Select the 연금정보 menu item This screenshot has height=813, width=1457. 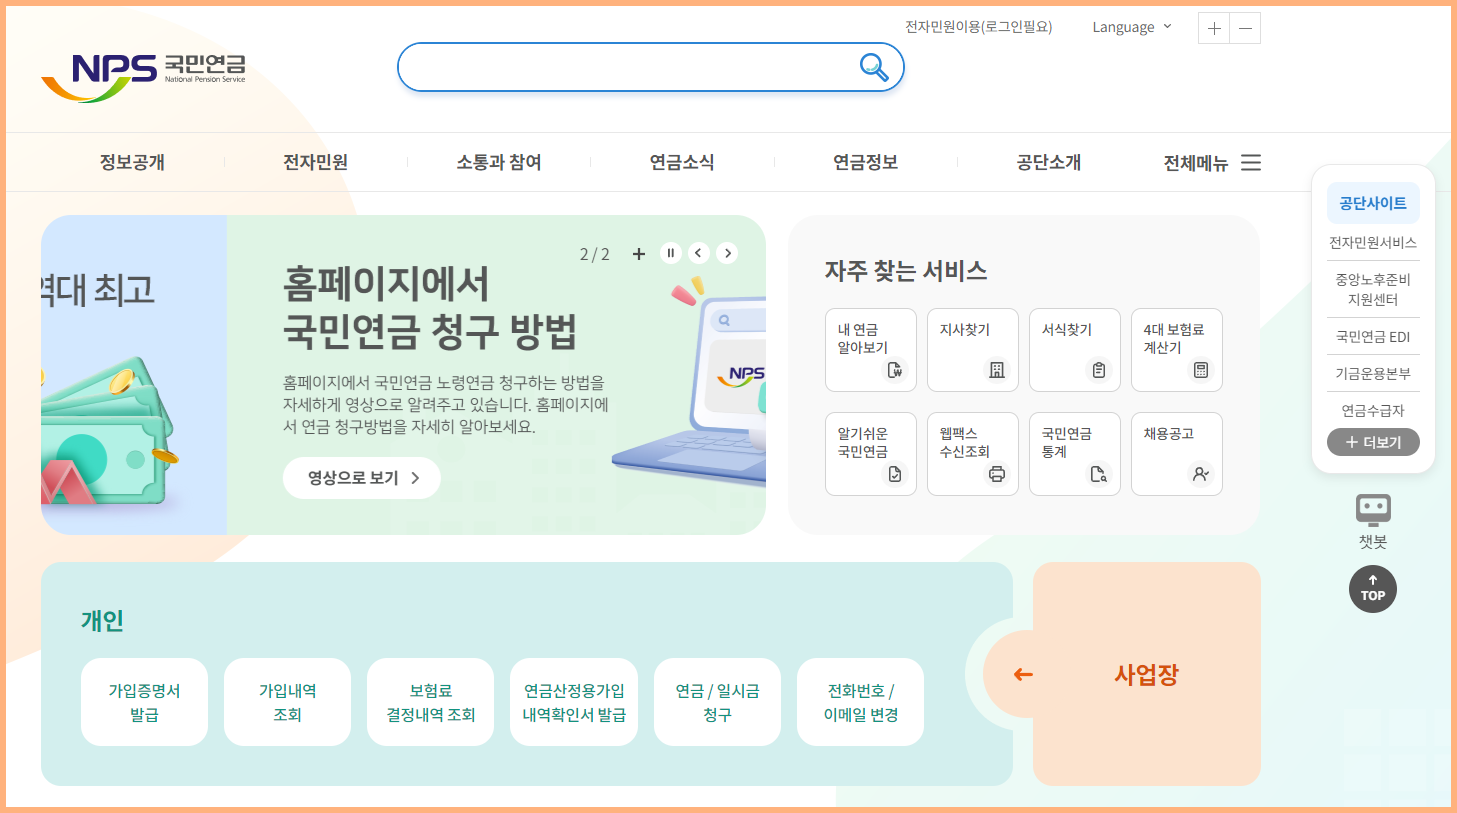tap(864, 162)
